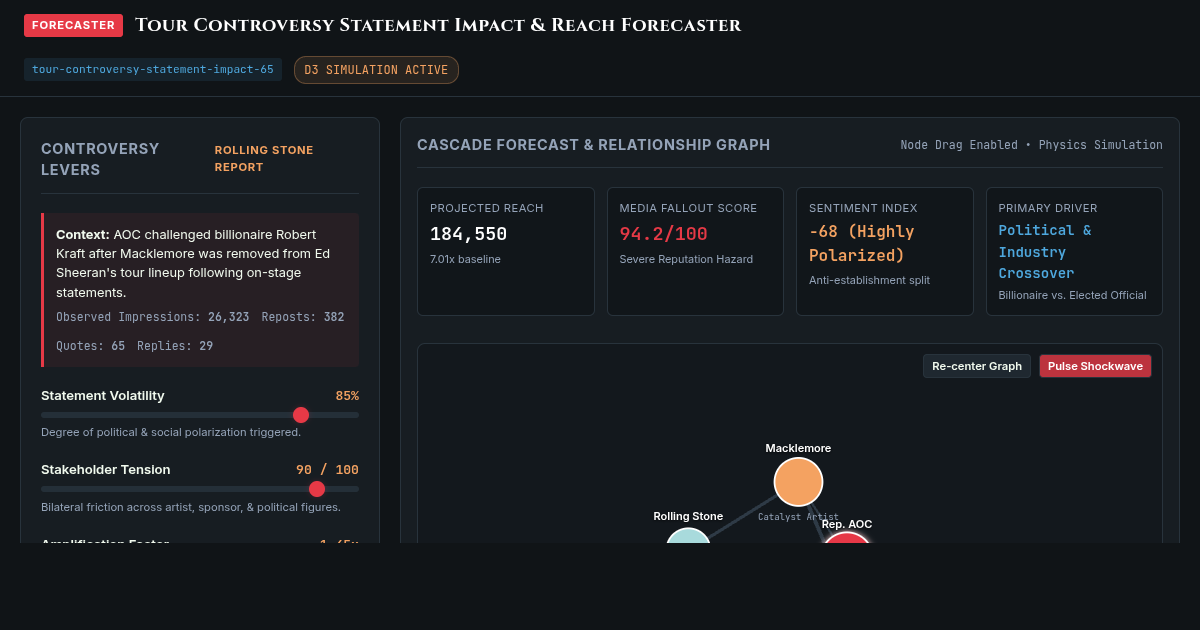
Task: Adjust the Stakeholder Tension slider handle
Action: tap(317, 489)
